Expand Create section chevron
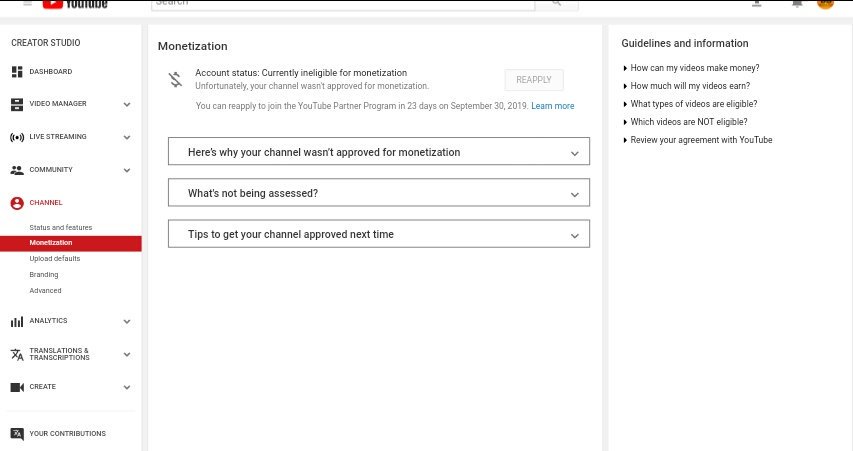This screenshot has width=853, height=451. pyautogui.click(x=127, y=387)
